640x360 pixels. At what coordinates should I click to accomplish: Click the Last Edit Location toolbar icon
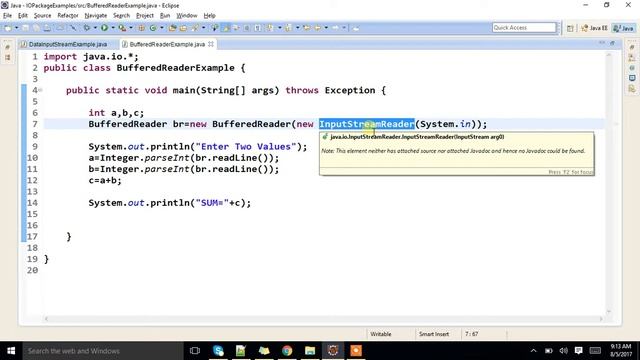307,28
